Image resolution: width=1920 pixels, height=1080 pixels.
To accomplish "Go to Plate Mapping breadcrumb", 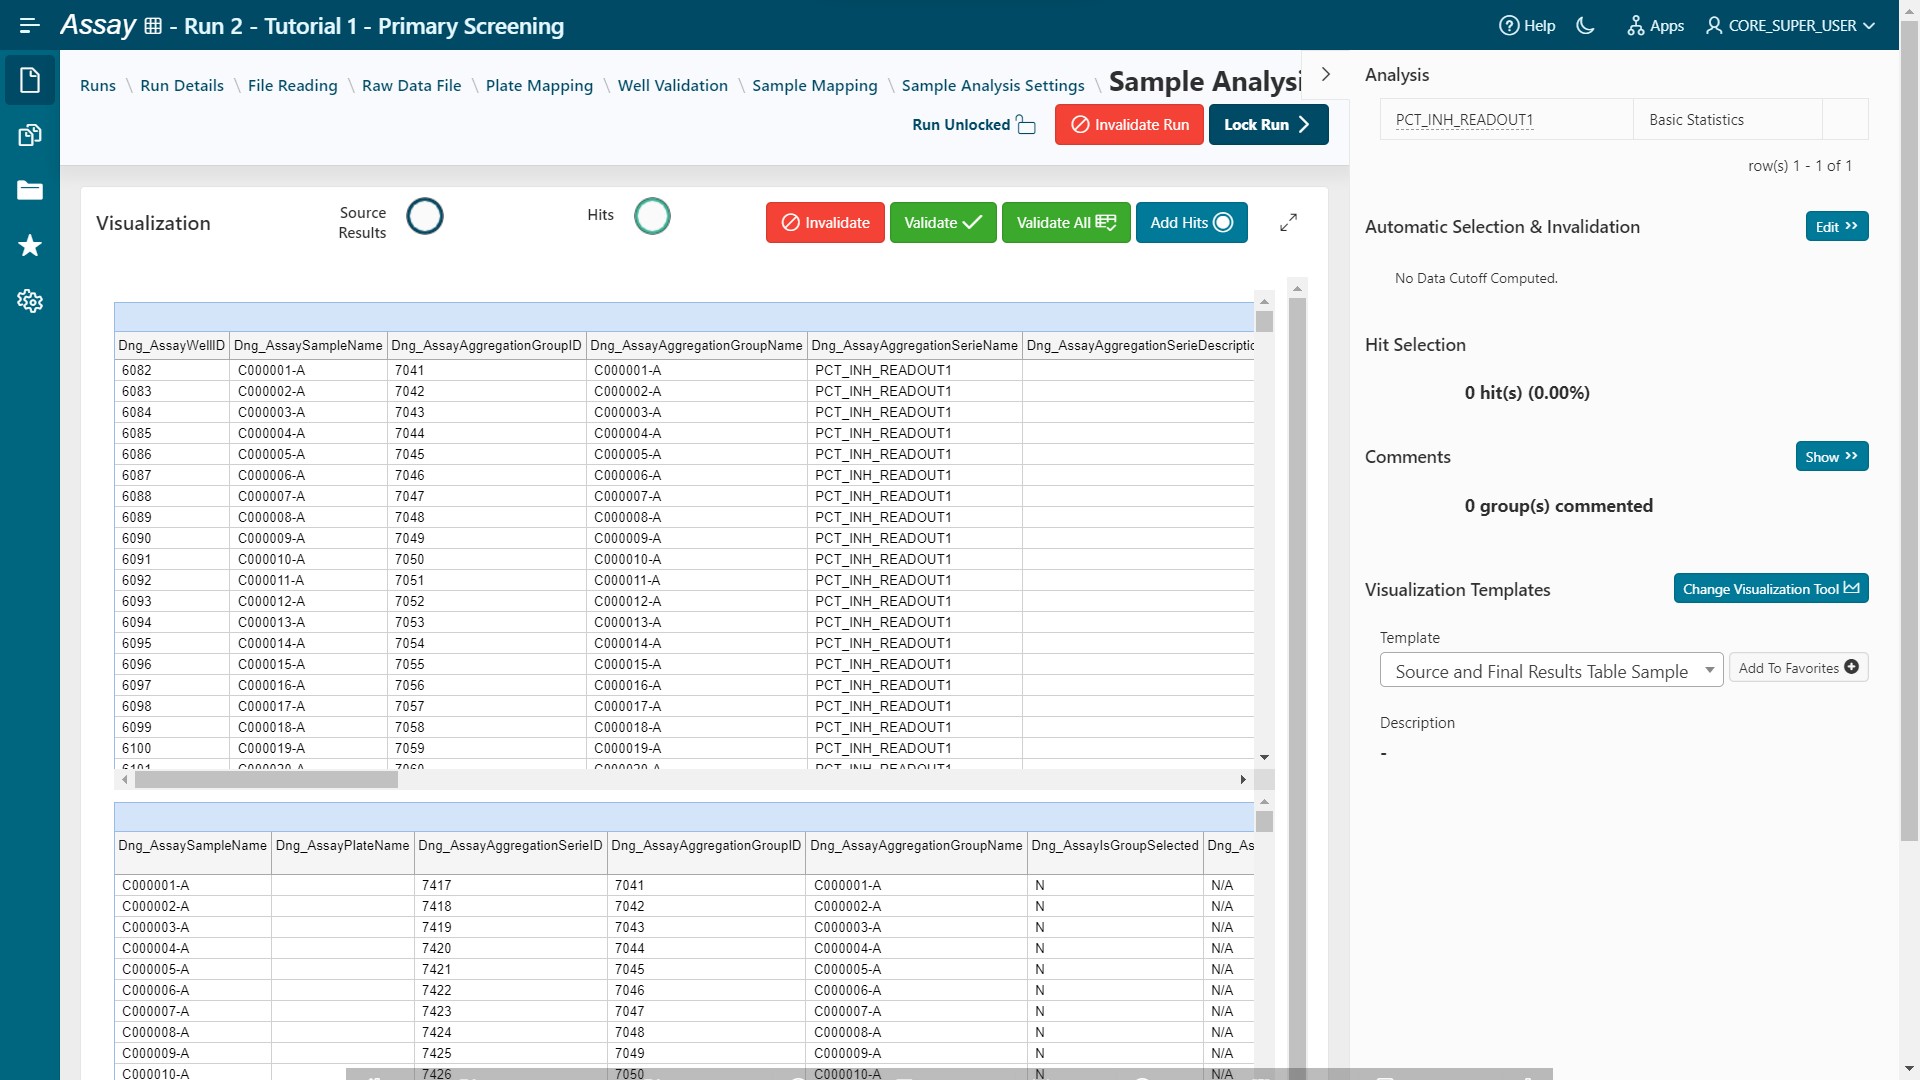I will [539, 85].
